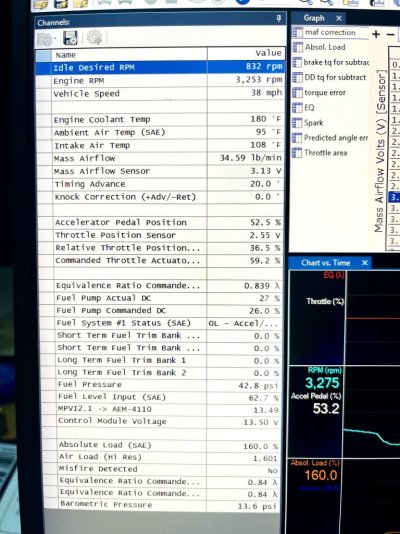This screenshot has width=400, height=534.
Task: Select the Barometric Pressure row
Action: click(161, 505)
